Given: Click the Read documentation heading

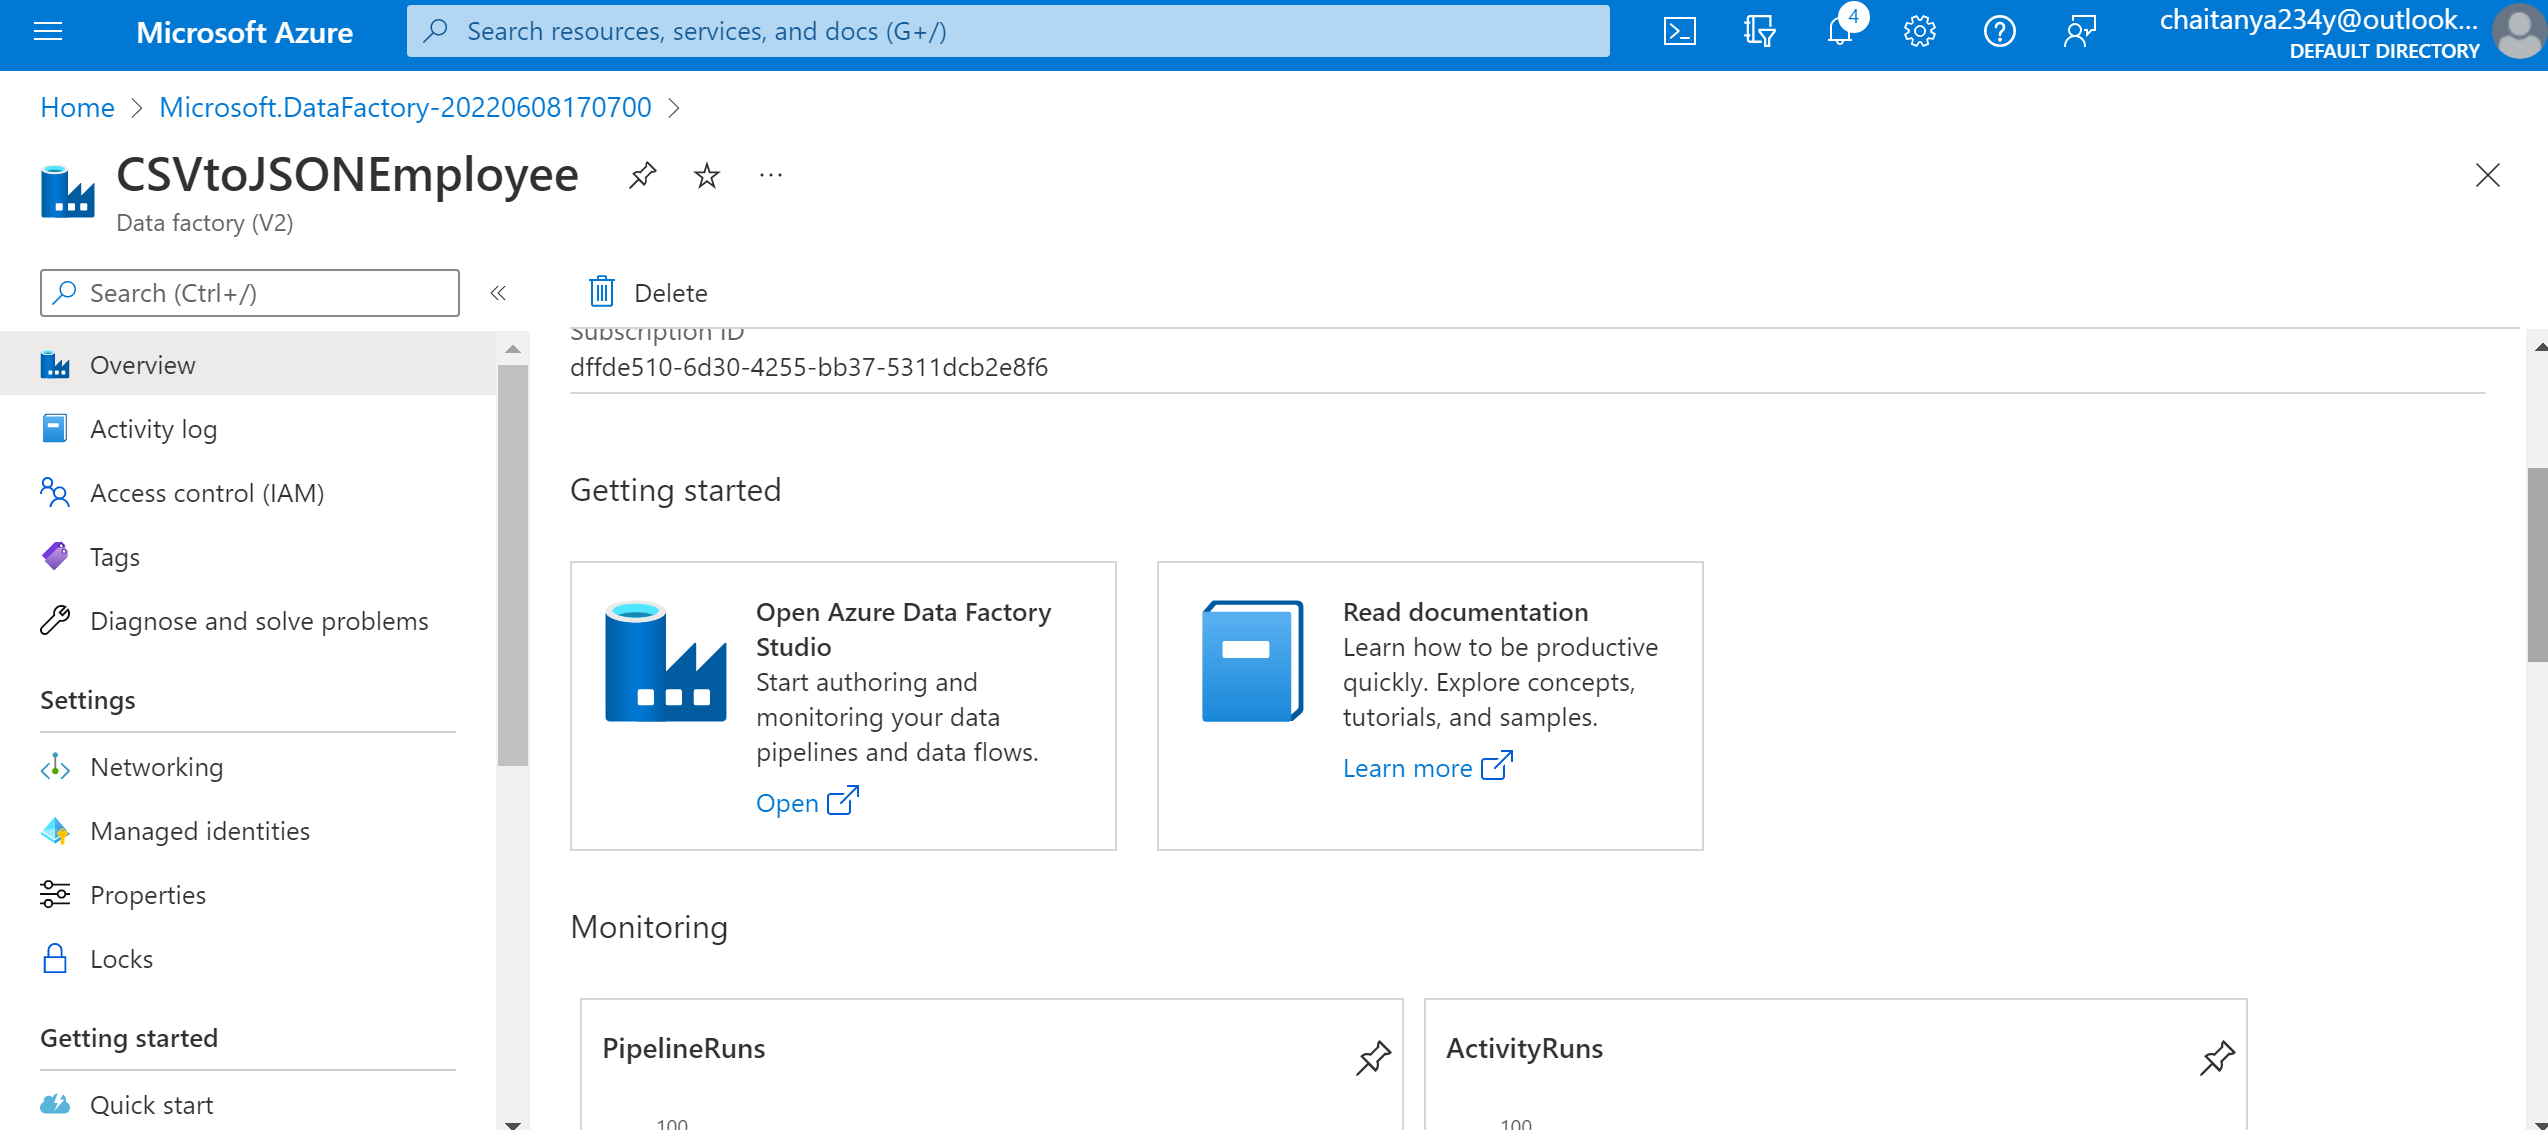Looking at the screenshot, I should (x=1465, y=611).
